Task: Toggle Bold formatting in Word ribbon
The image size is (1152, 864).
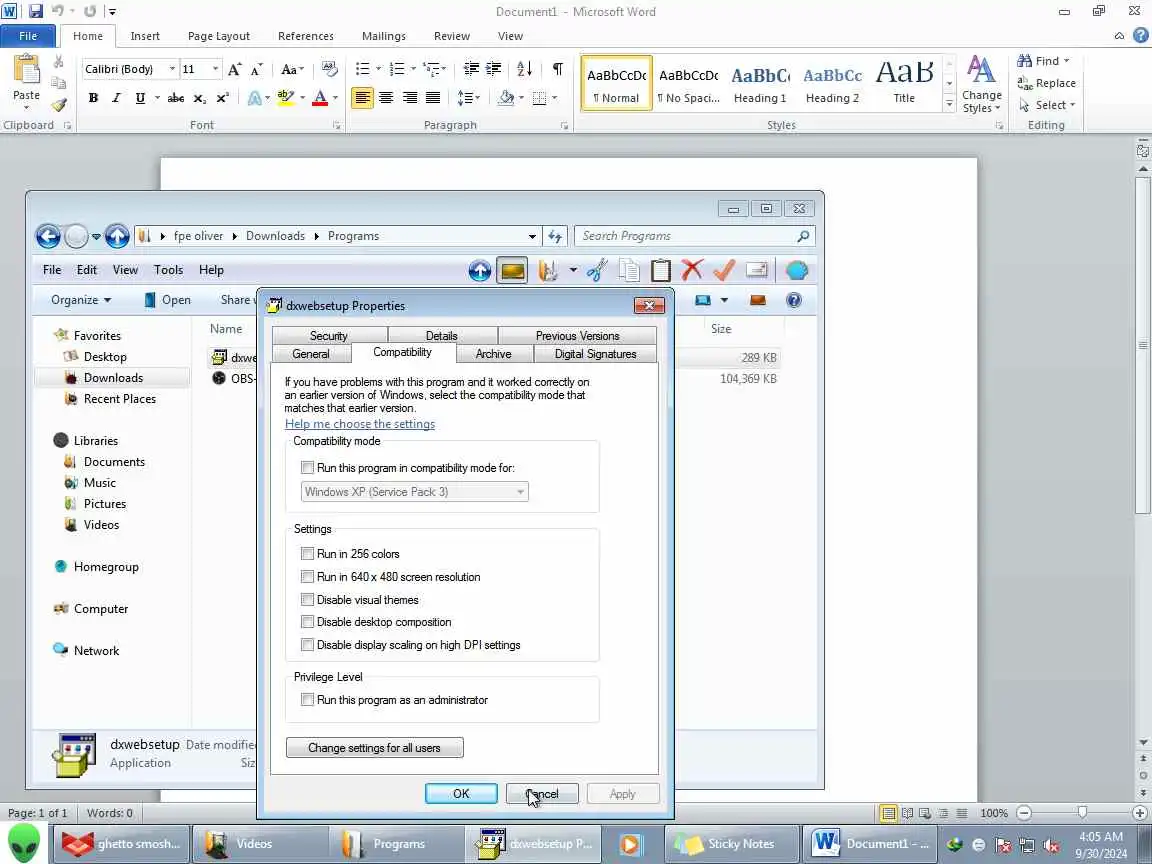Action: click(93, 98)
